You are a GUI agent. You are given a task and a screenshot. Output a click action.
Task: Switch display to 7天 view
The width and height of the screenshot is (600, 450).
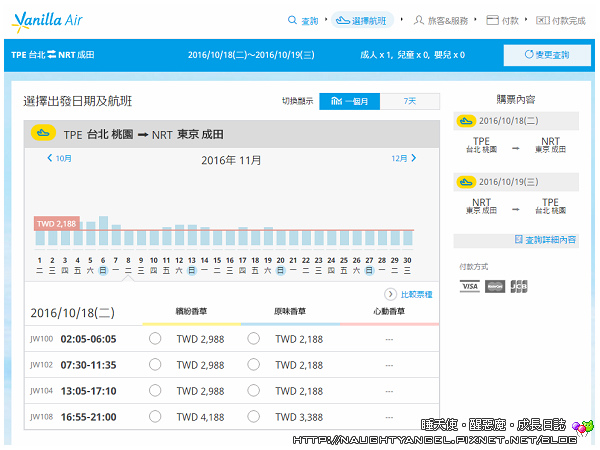pyautogui.click(x=409, y=101)
